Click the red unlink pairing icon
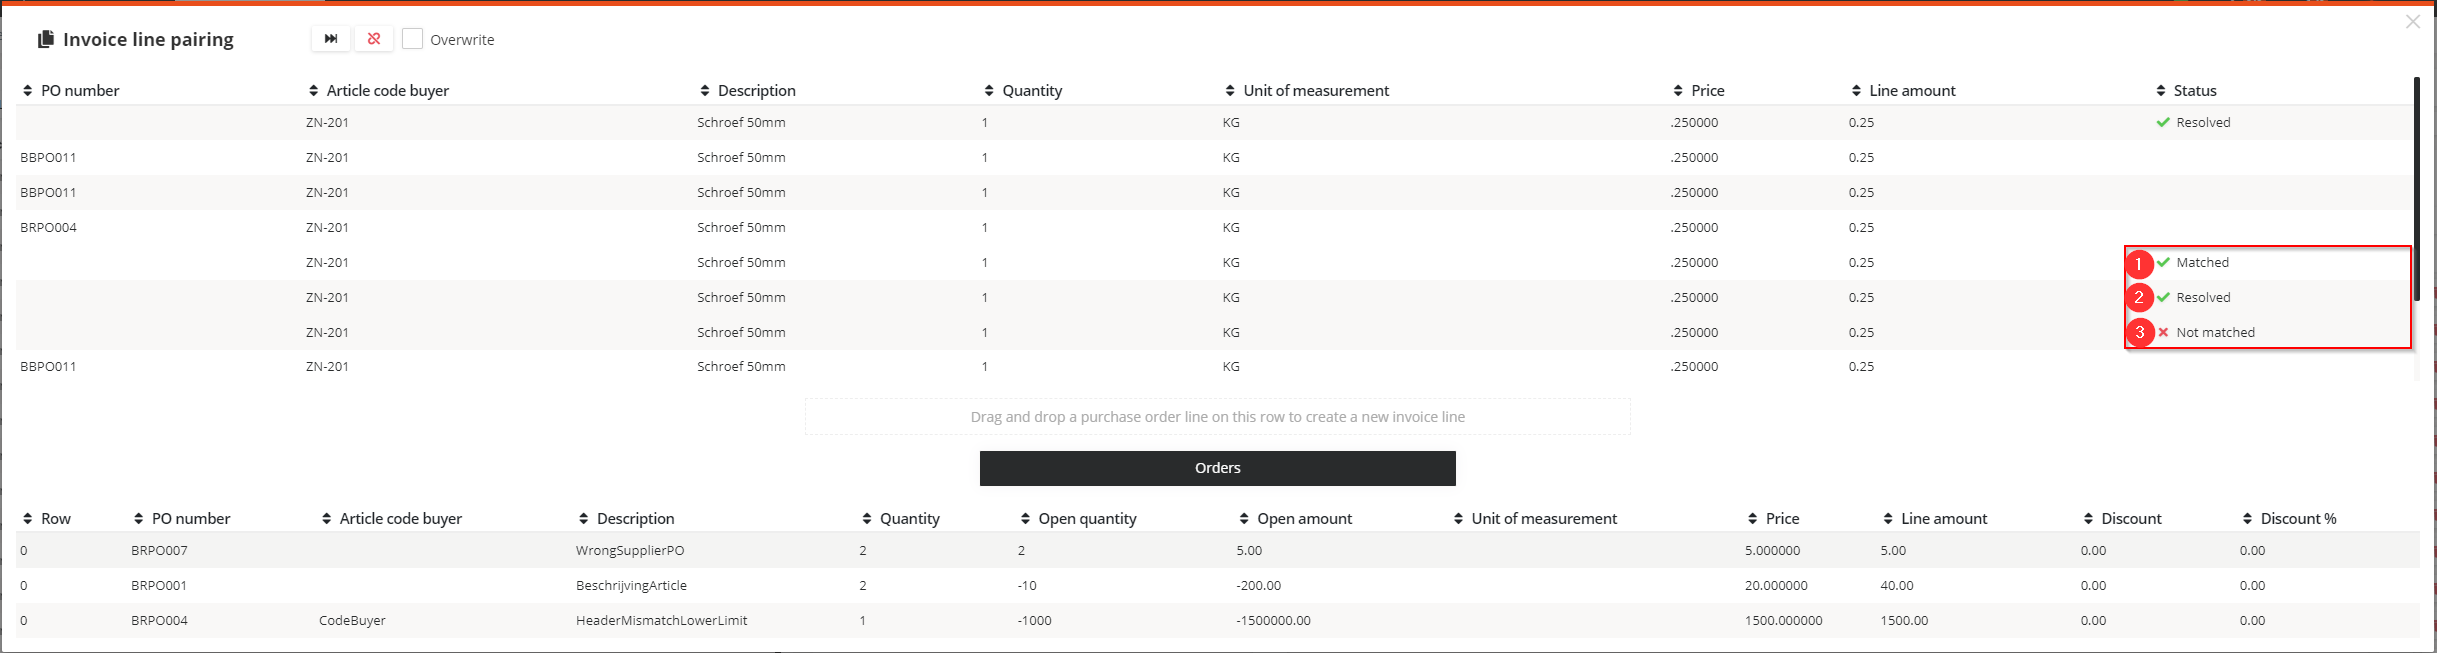Screen dimensions: 2437x653 [374, 39]
